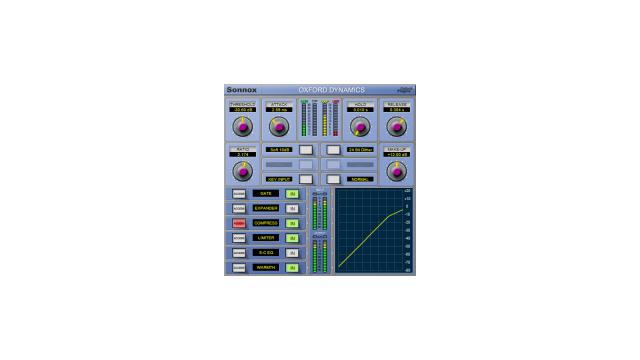Click the Release knob
The width and height of the screenshot is (640, 360).
point(397,127)
